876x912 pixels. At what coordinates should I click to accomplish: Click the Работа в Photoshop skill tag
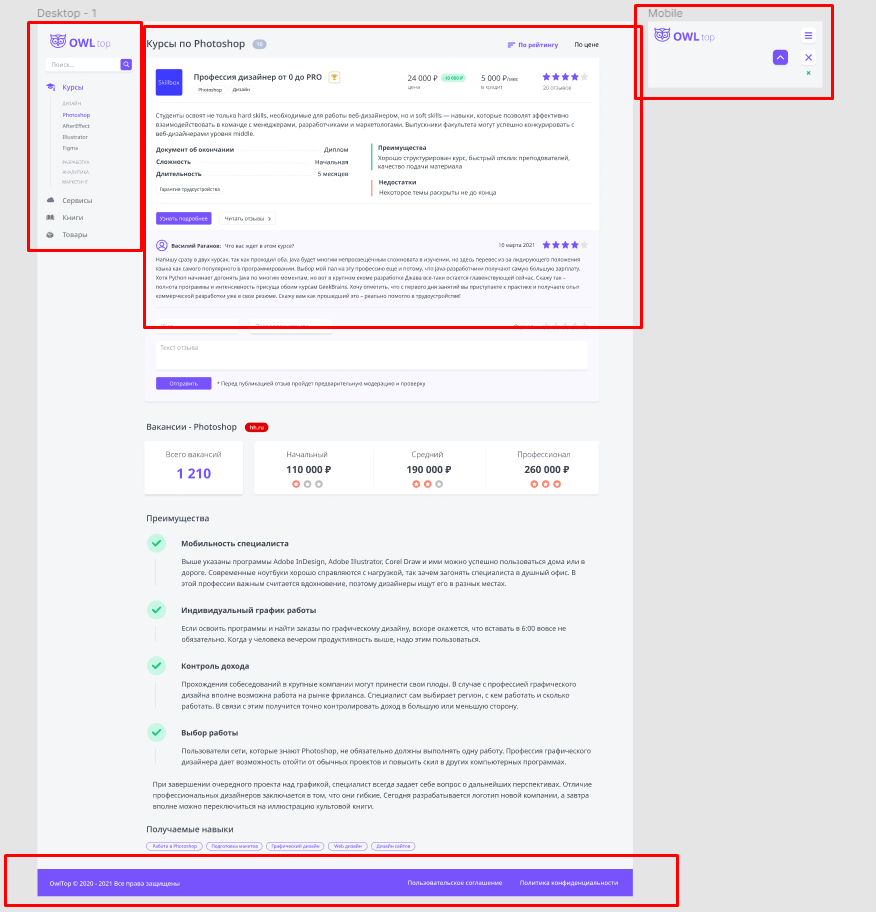click(x=175, y=846)
